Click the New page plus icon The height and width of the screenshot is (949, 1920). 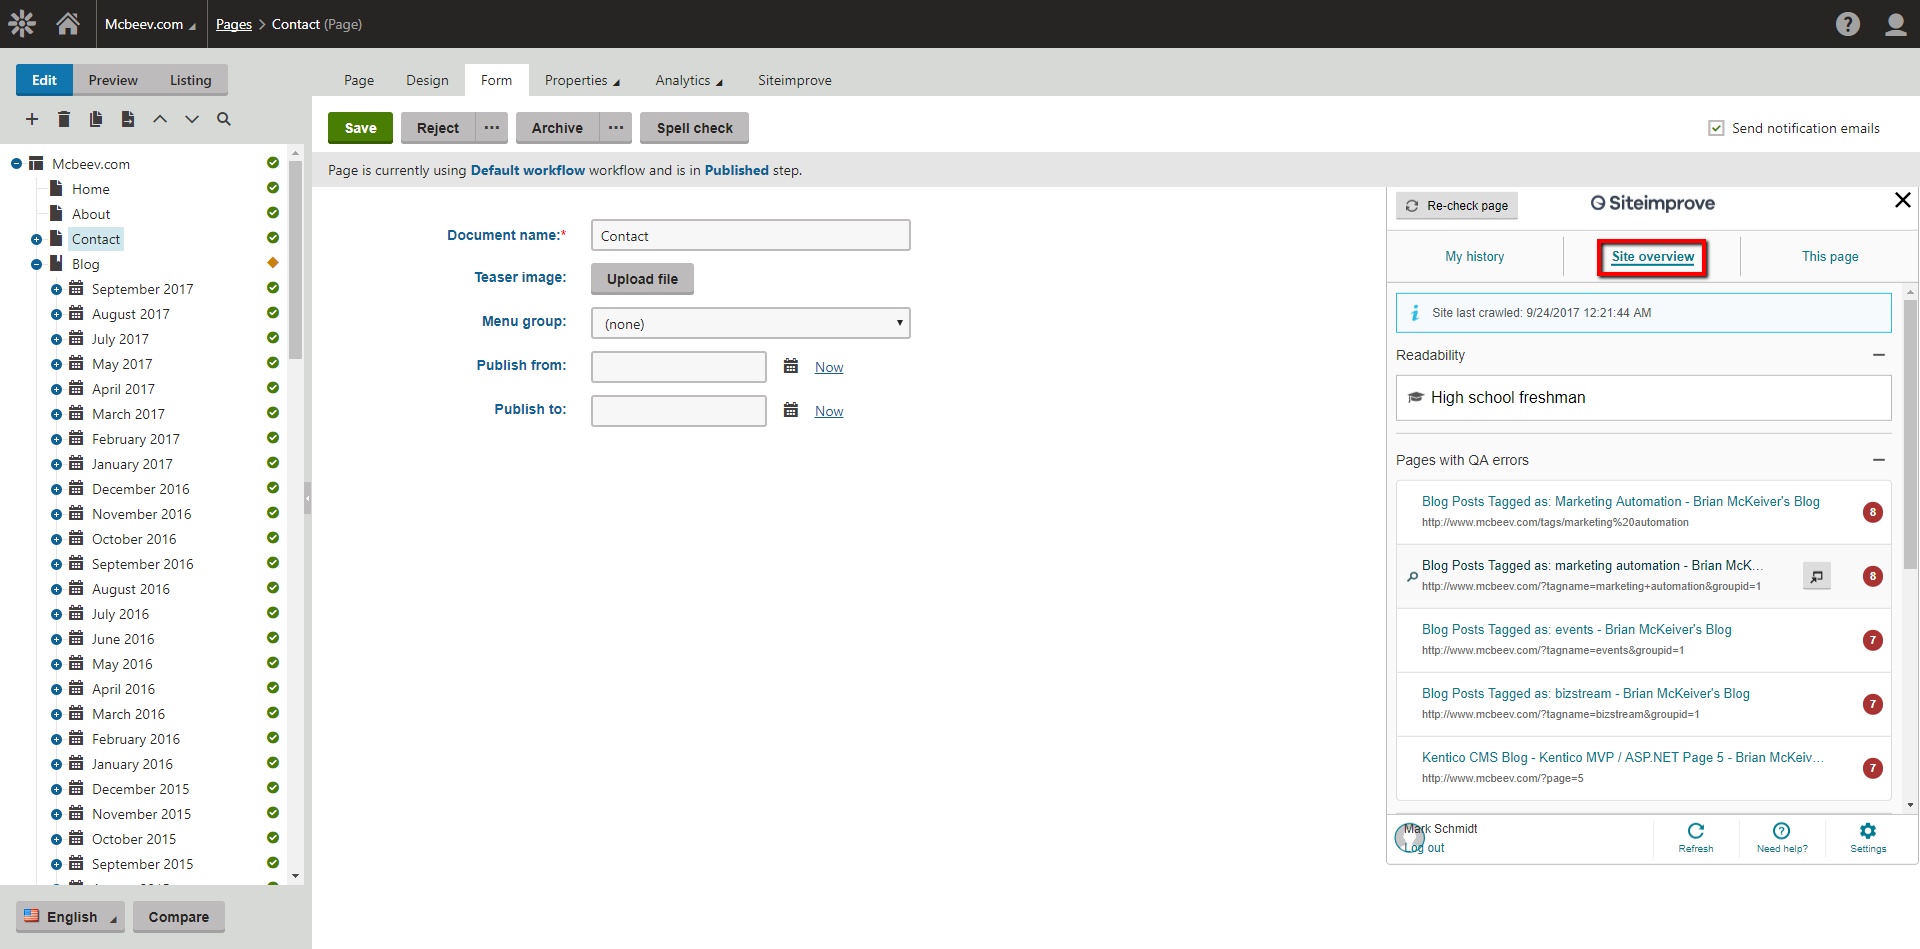(x=32, y=119)
